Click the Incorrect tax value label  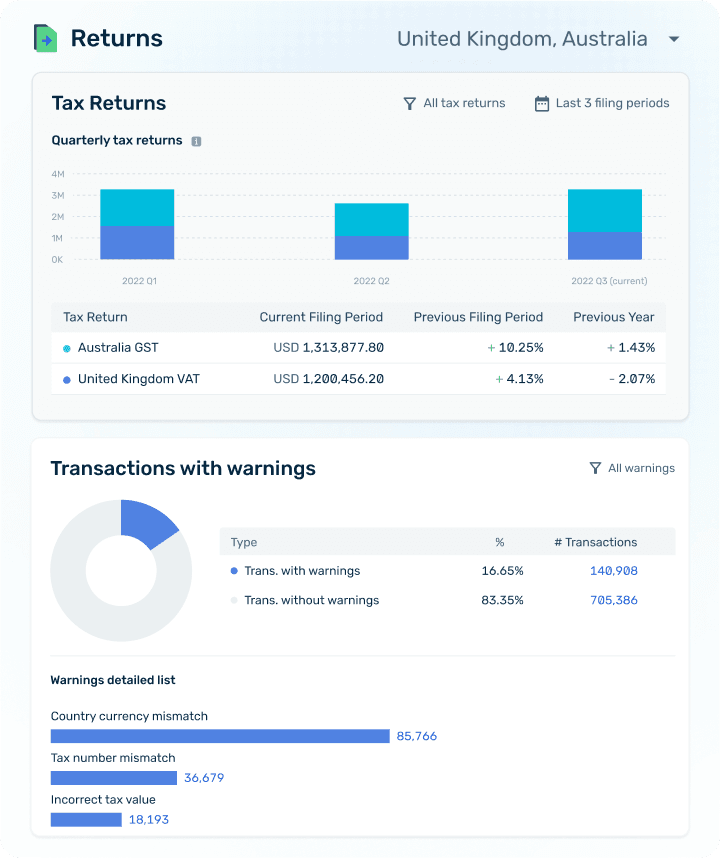[103, 799]
